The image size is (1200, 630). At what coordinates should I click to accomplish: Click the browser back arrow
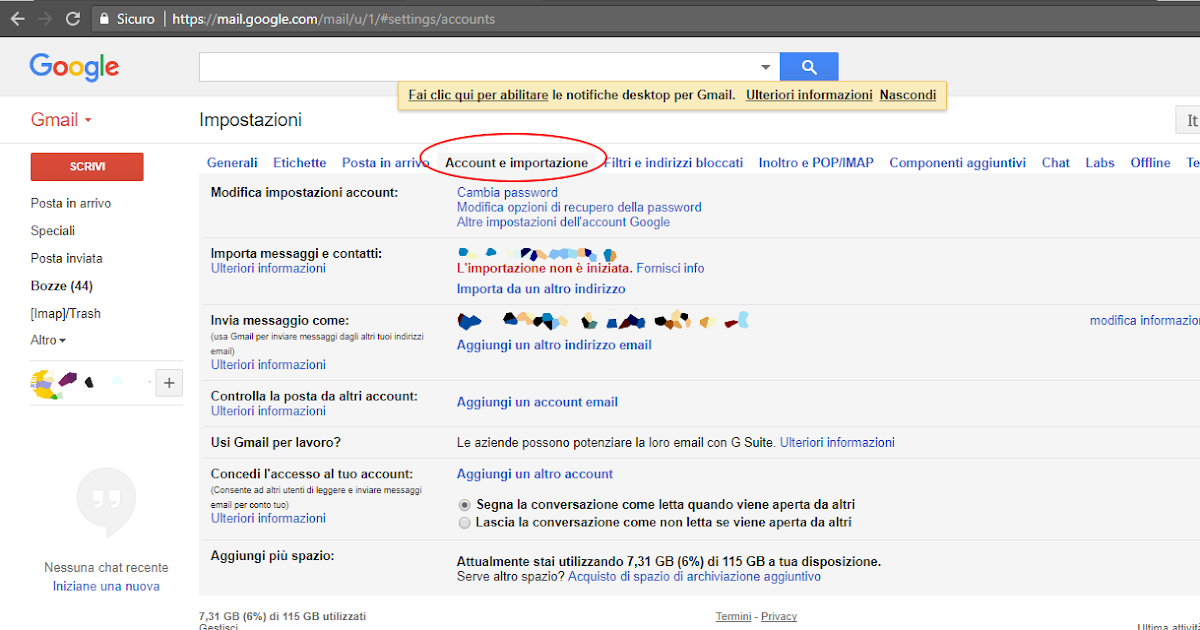coord(17,19)
